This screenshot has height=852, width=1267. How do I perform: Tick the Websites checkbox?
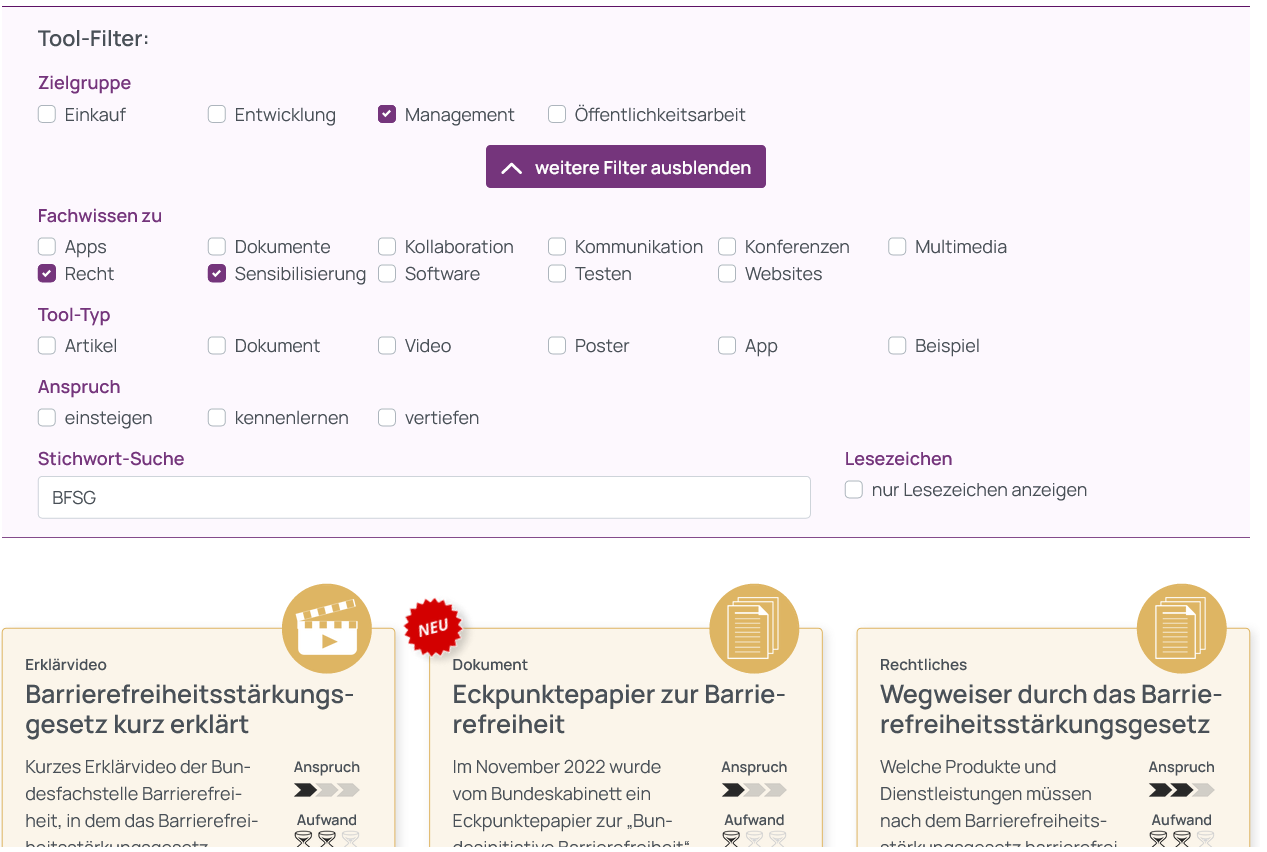[x=727, y=273]
